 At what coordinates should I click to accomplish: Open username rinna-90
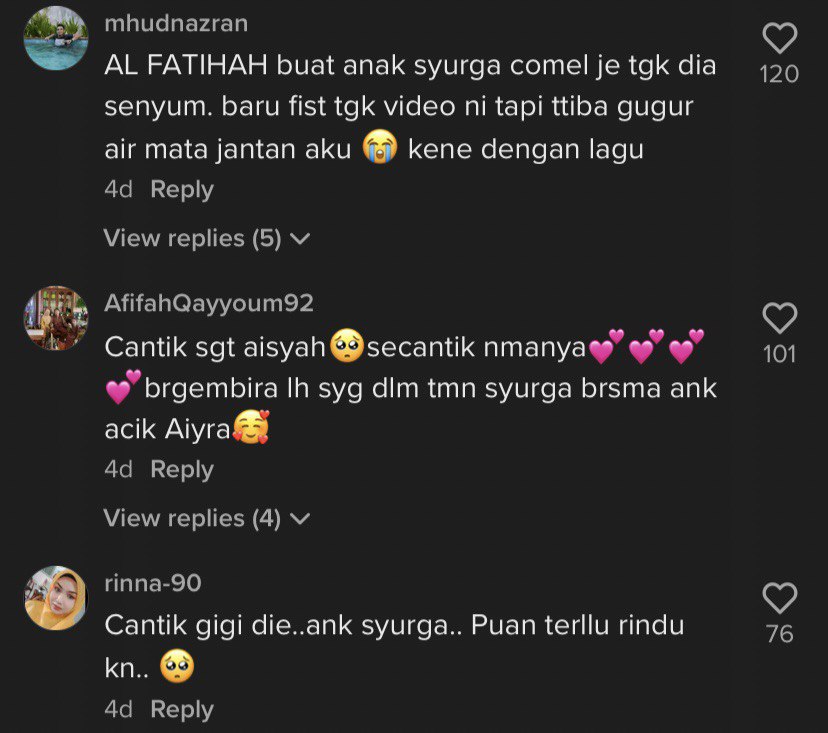[x=153, y=584]
